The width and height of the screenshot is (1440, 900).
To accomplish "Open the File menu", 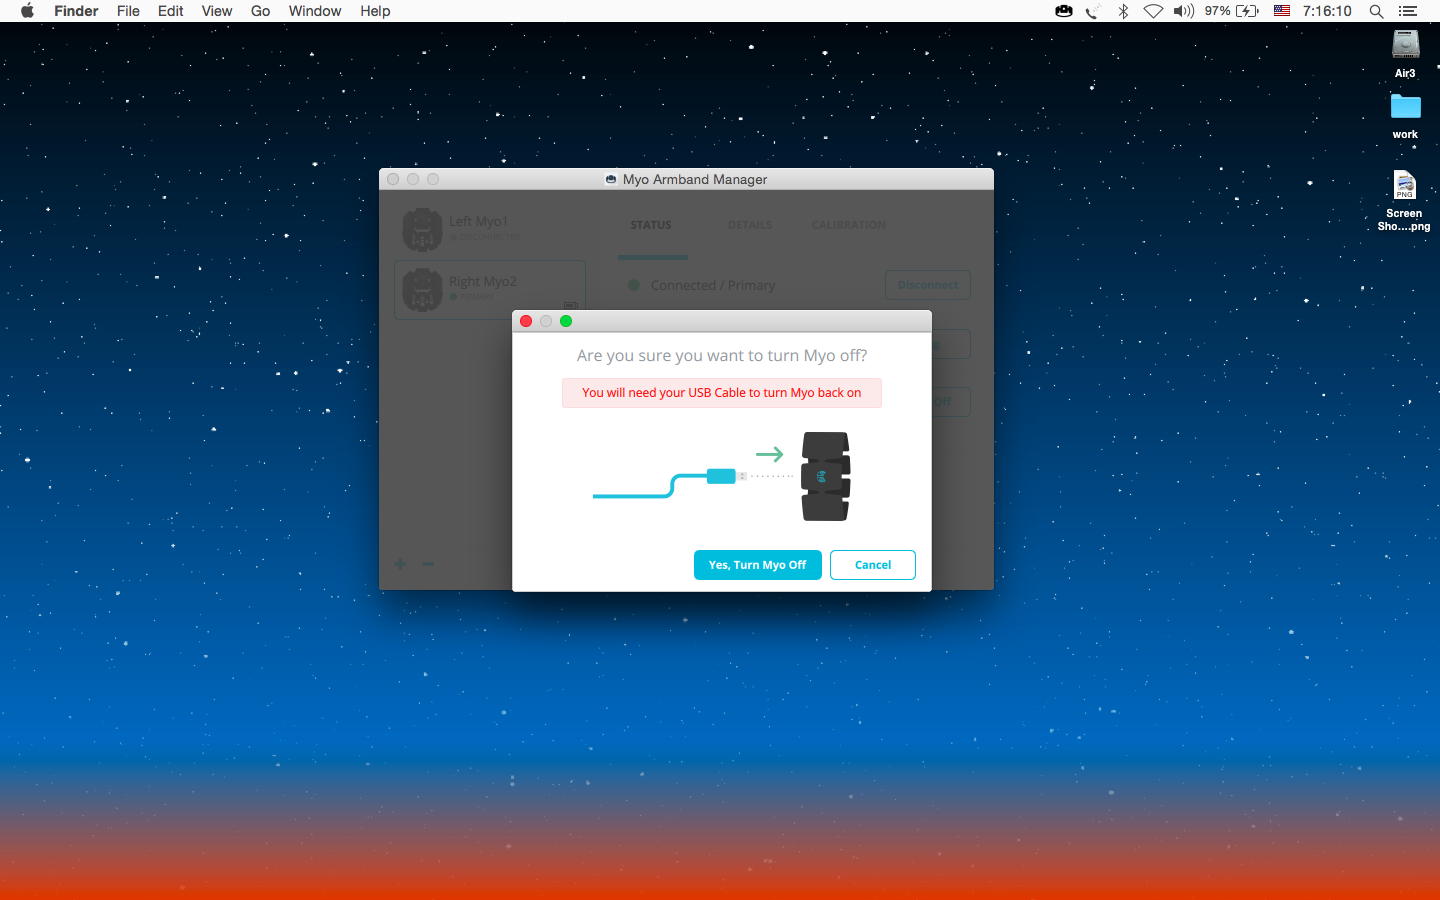I will click(x=128, y=11).
